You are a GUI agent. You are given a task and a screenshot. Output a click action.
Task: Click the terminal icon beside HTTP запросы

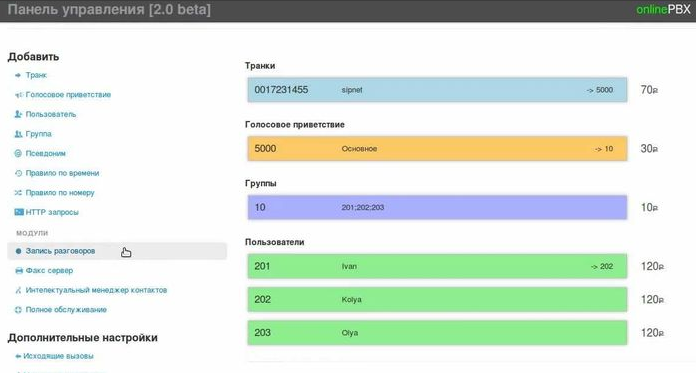19,212
